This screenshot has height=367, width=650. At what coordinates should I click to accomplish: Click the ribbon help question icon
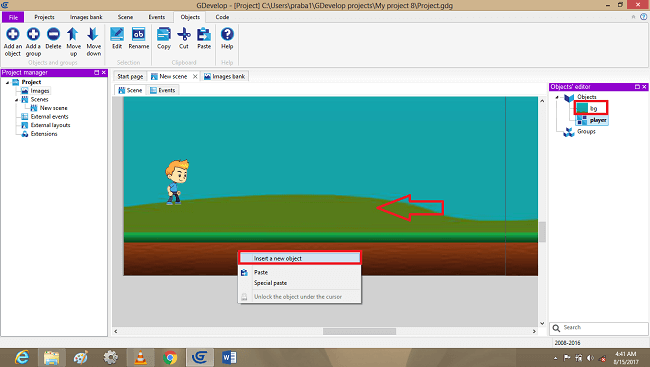[643, 17]
